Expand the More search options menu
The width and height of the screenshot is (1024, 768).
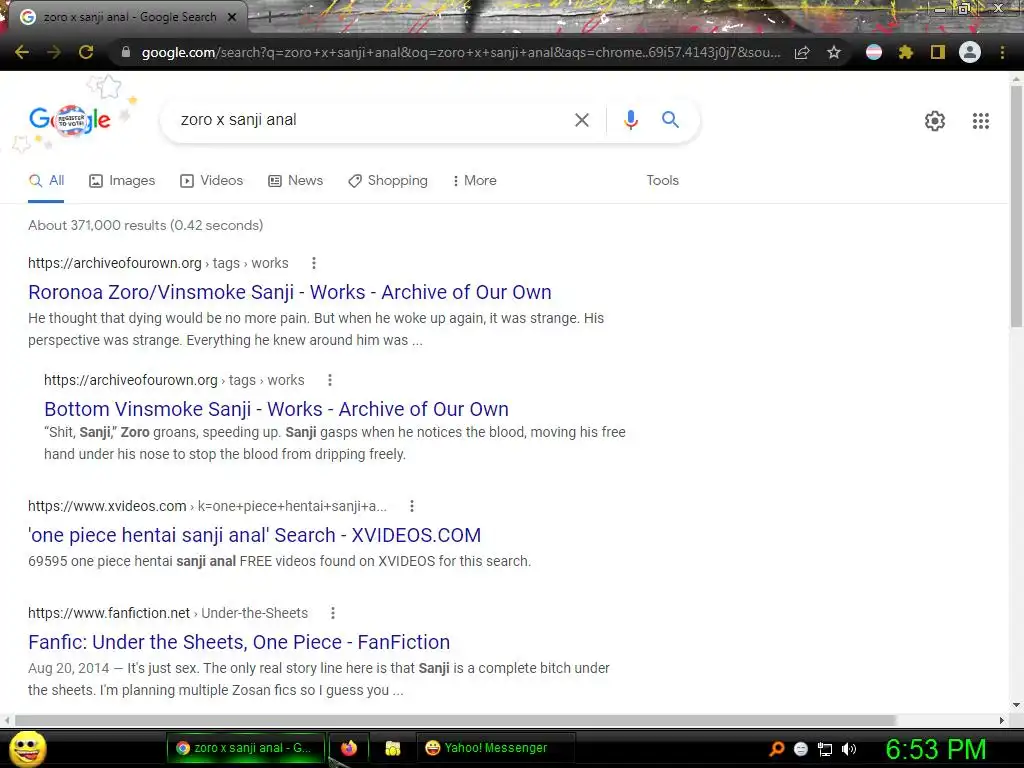(x=475, y=181)
